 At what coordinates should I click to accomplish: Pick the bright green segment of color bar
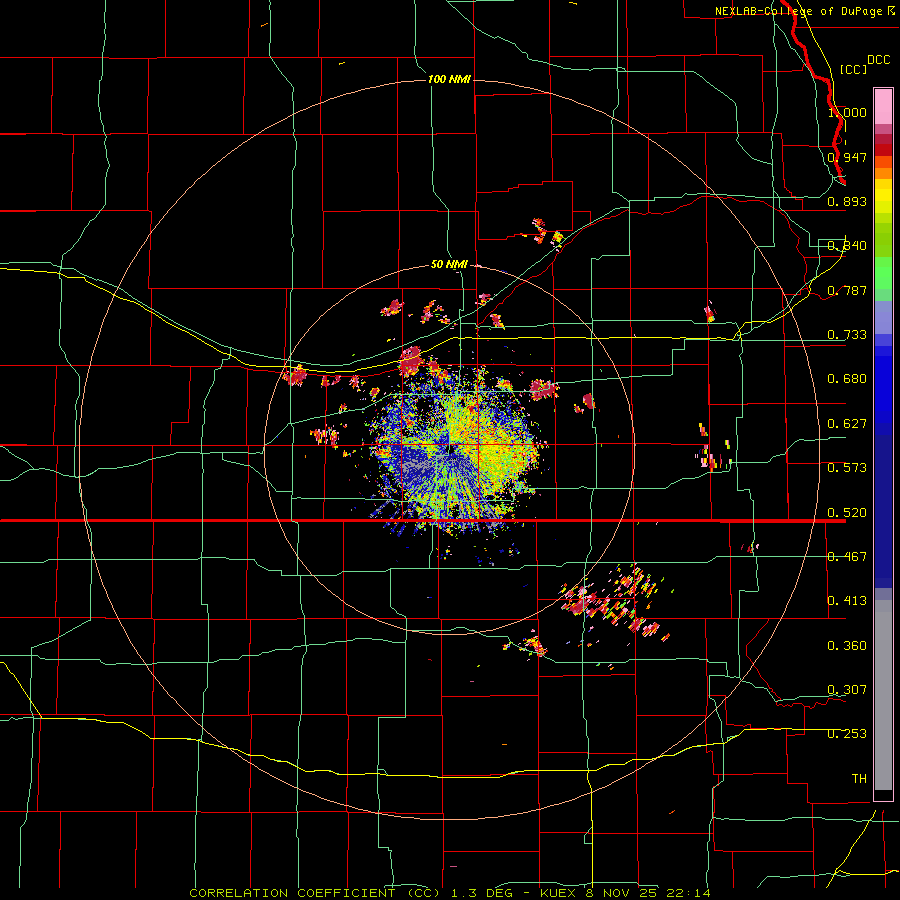[x=883, y=273]
